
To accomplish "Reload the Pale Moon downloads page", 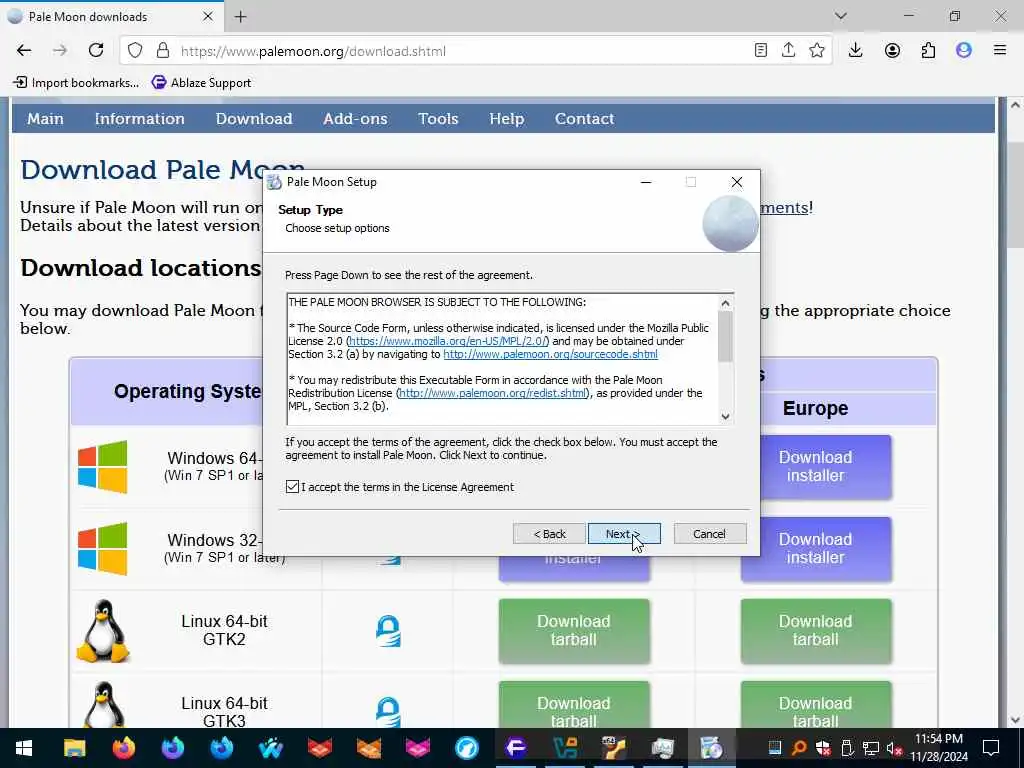I will (96, 50).
